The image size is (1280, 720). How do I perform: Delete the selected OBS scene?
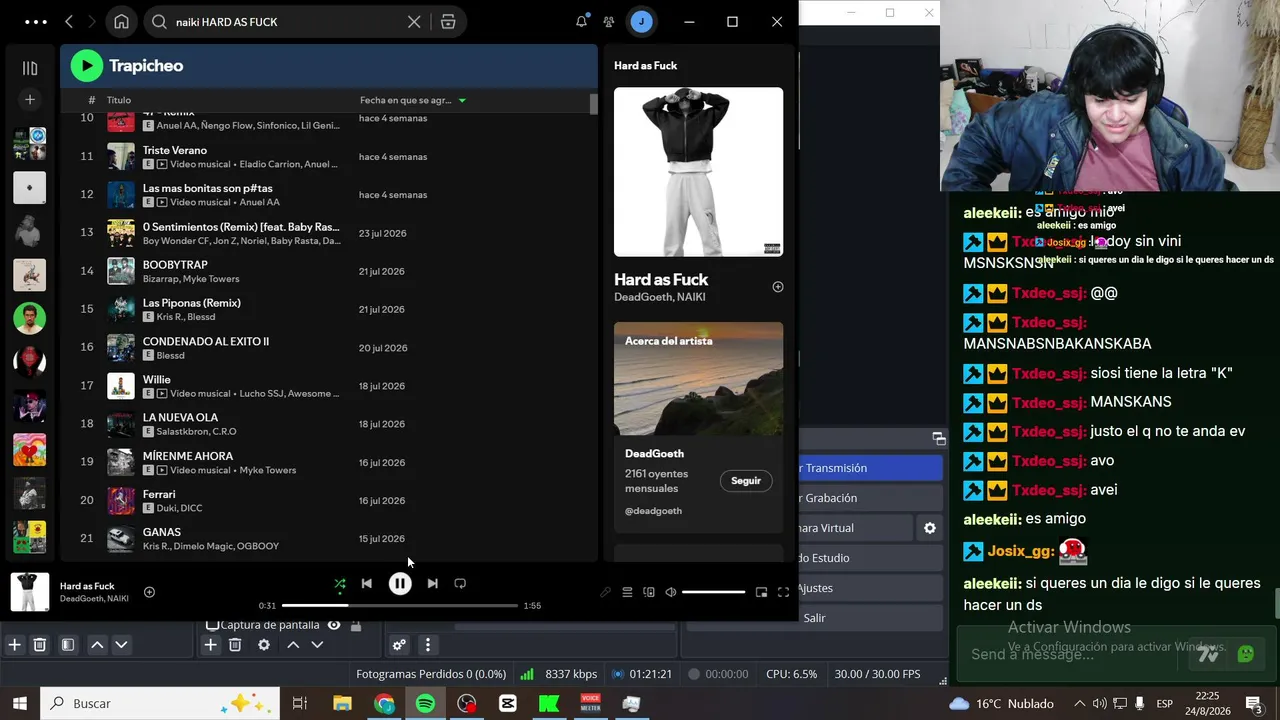tap(40, 645)
